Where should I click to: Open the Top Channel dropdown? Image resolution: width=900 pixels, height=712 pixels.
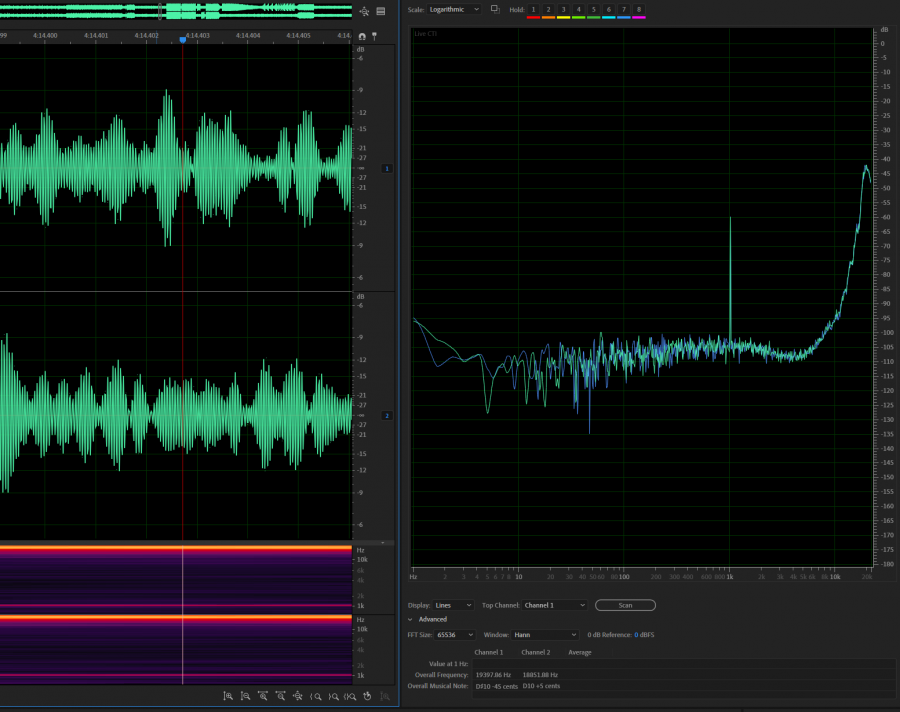coord(554,605)
